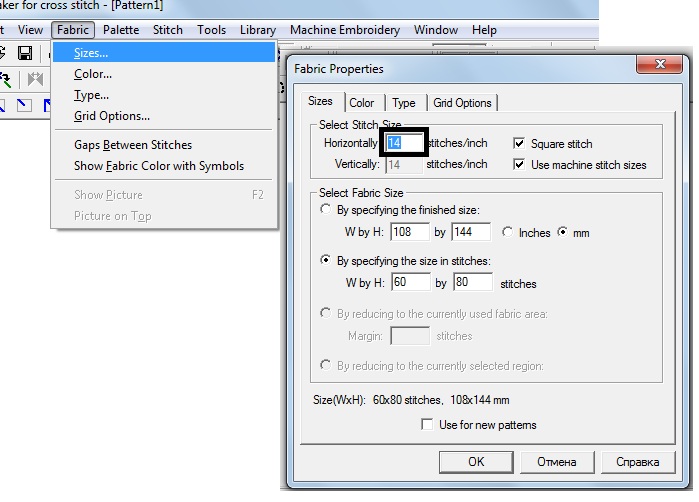Open the Window menu
The height and width of the screenshot is (502, 699).
click(436, 30)
